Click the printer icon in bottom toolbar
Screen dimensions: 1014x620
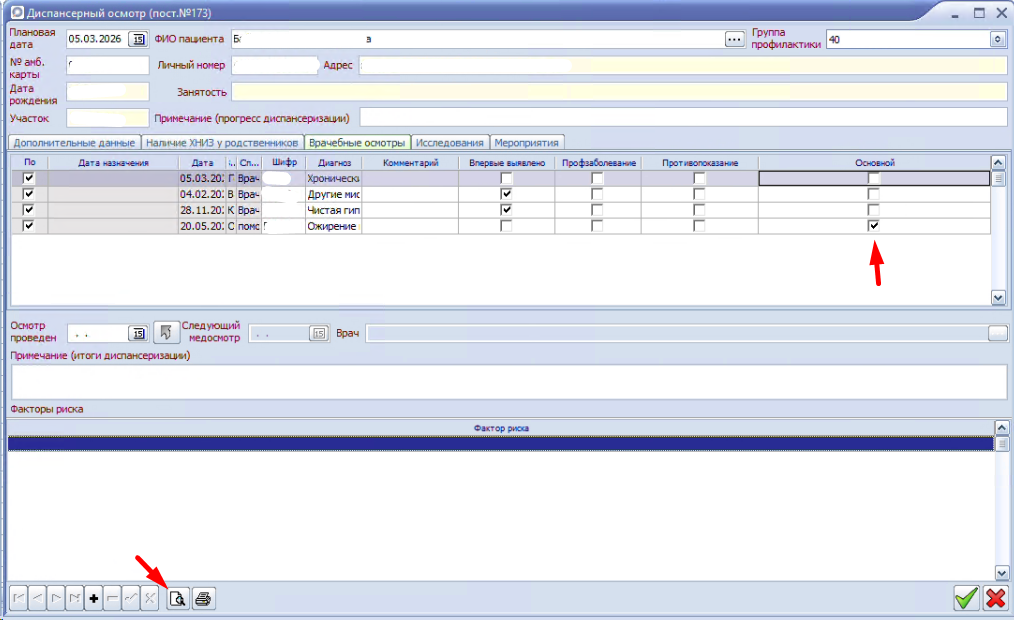[203, 598]
